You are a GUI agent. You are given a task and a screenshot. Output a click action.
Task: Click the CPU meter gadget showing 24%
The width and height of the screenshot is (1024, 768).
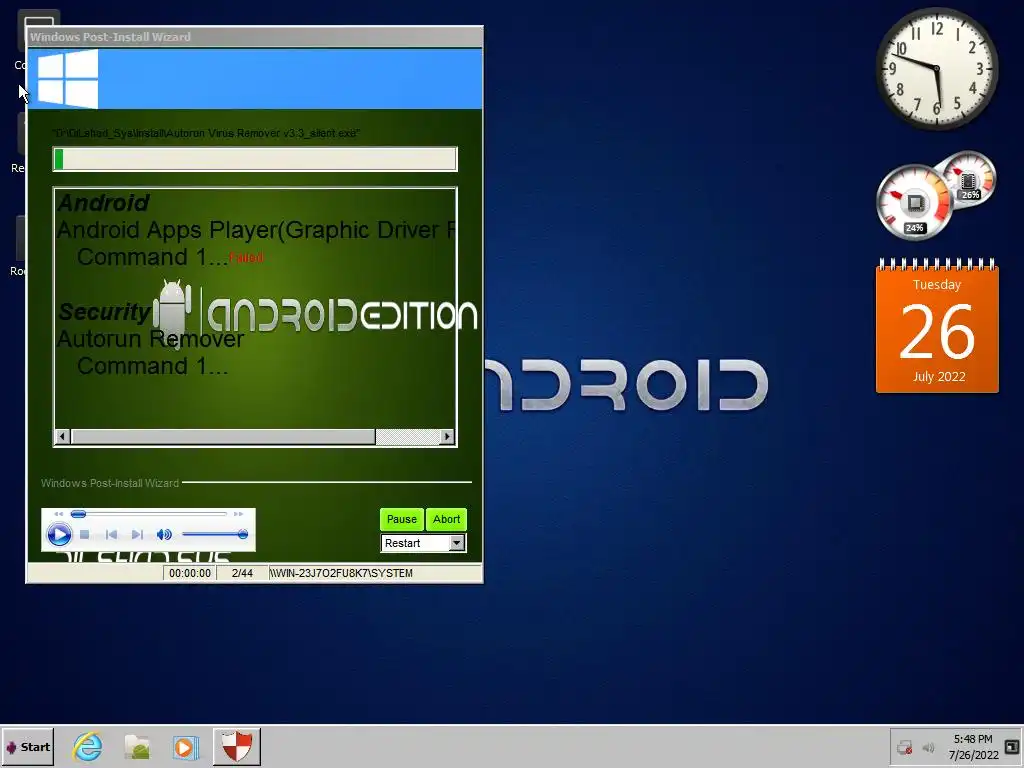click(914, 202)
